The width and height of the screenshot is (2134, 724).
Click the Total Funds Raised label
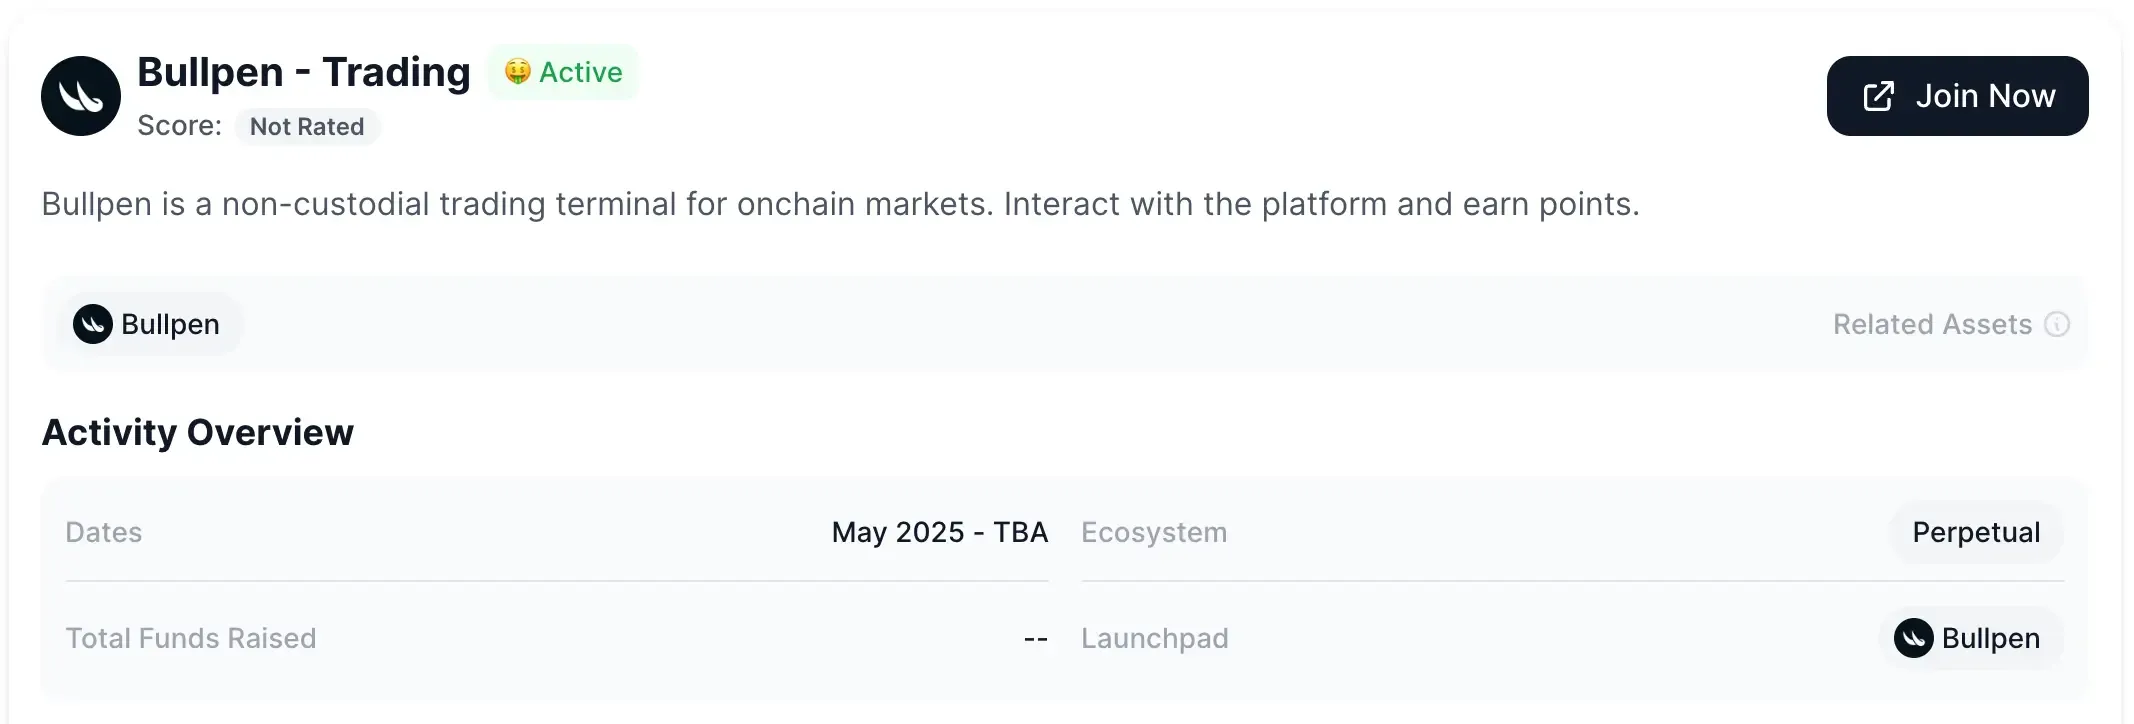tap(191, 638)
